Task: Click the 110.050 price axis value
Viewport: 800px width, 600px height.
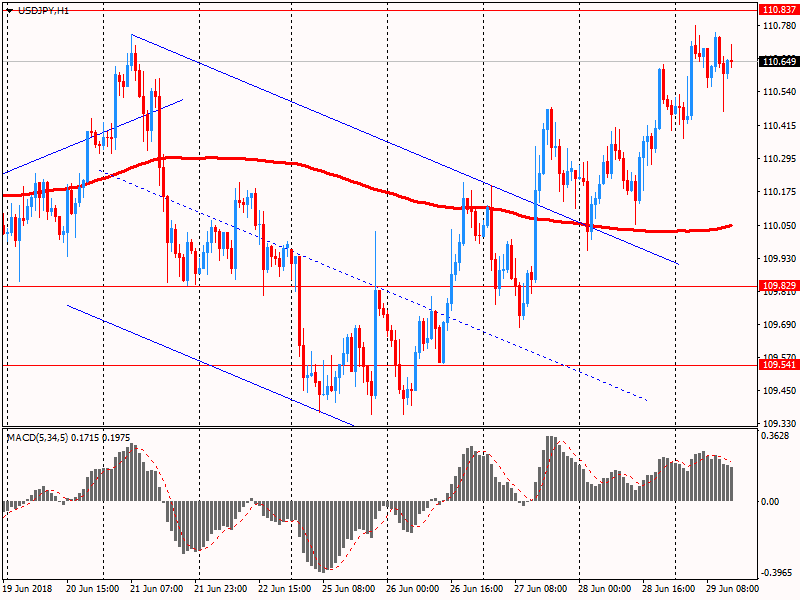Action: tap(779, 226)
